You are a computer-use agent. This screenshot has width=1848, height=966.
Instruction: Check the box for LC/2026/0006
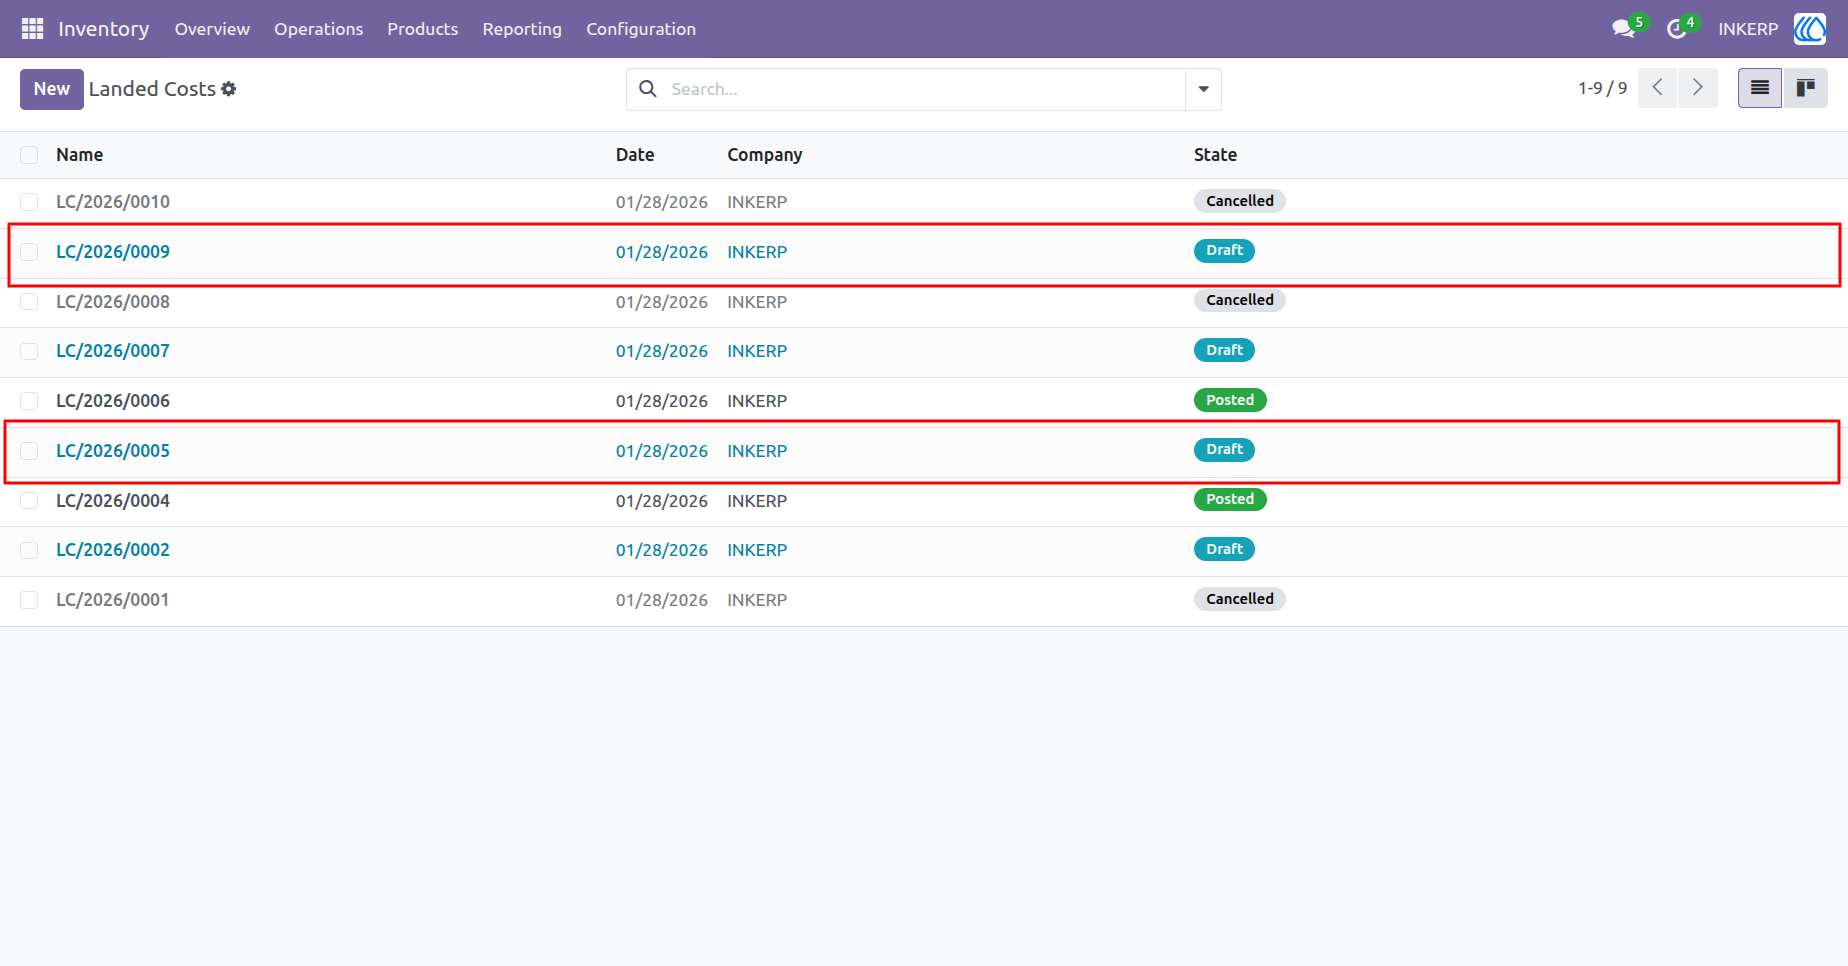[x=29, y=401]
